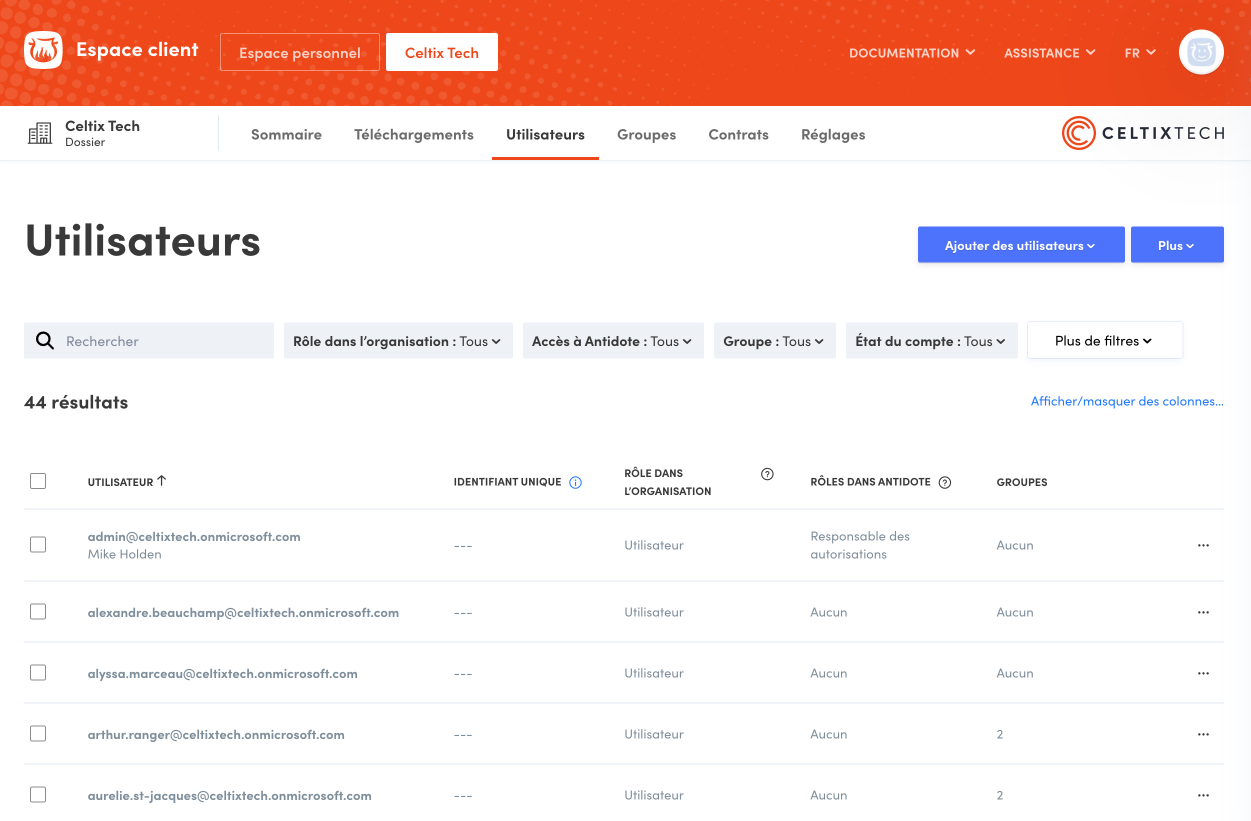Click the Celtix Tech building dossier icon
The image size is (1251, 821).
click(40, 134)
